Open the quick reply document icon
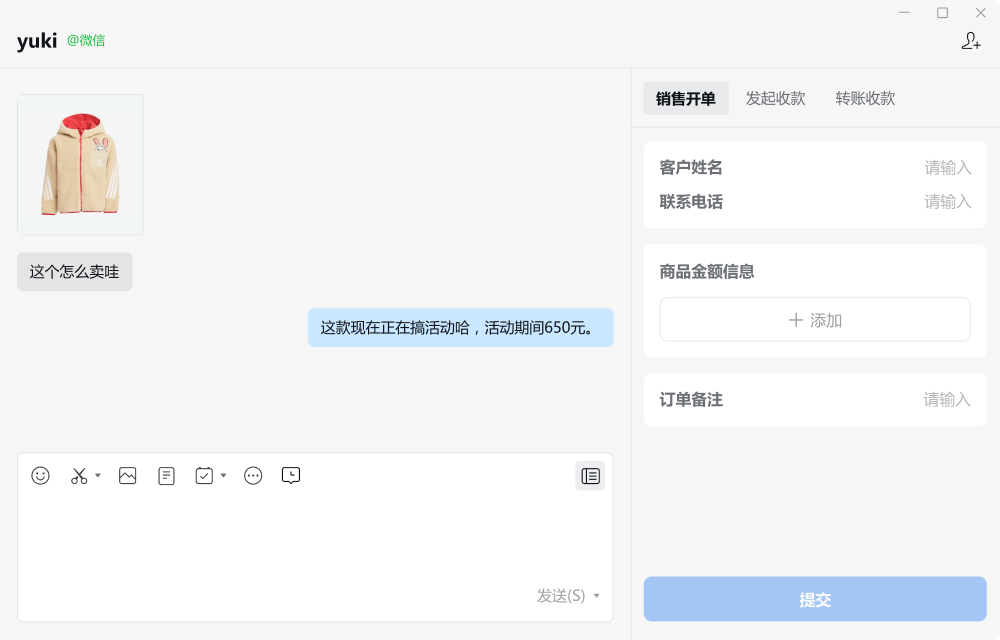The image size is (1000, 640). click(166, 476)
